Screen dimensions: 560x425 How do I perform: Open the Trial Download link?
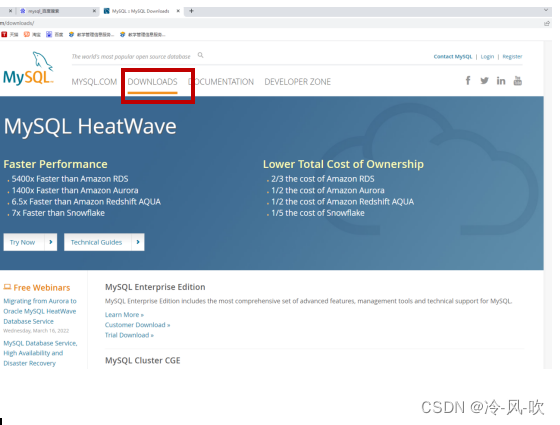tap(129, 335)
